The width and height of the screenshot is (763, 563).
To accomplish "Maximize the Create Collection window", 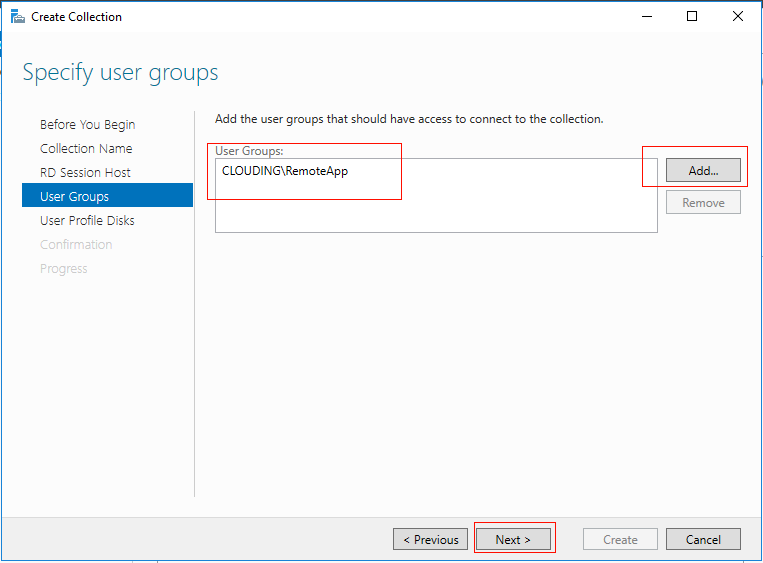I will (x=691, y=17).
